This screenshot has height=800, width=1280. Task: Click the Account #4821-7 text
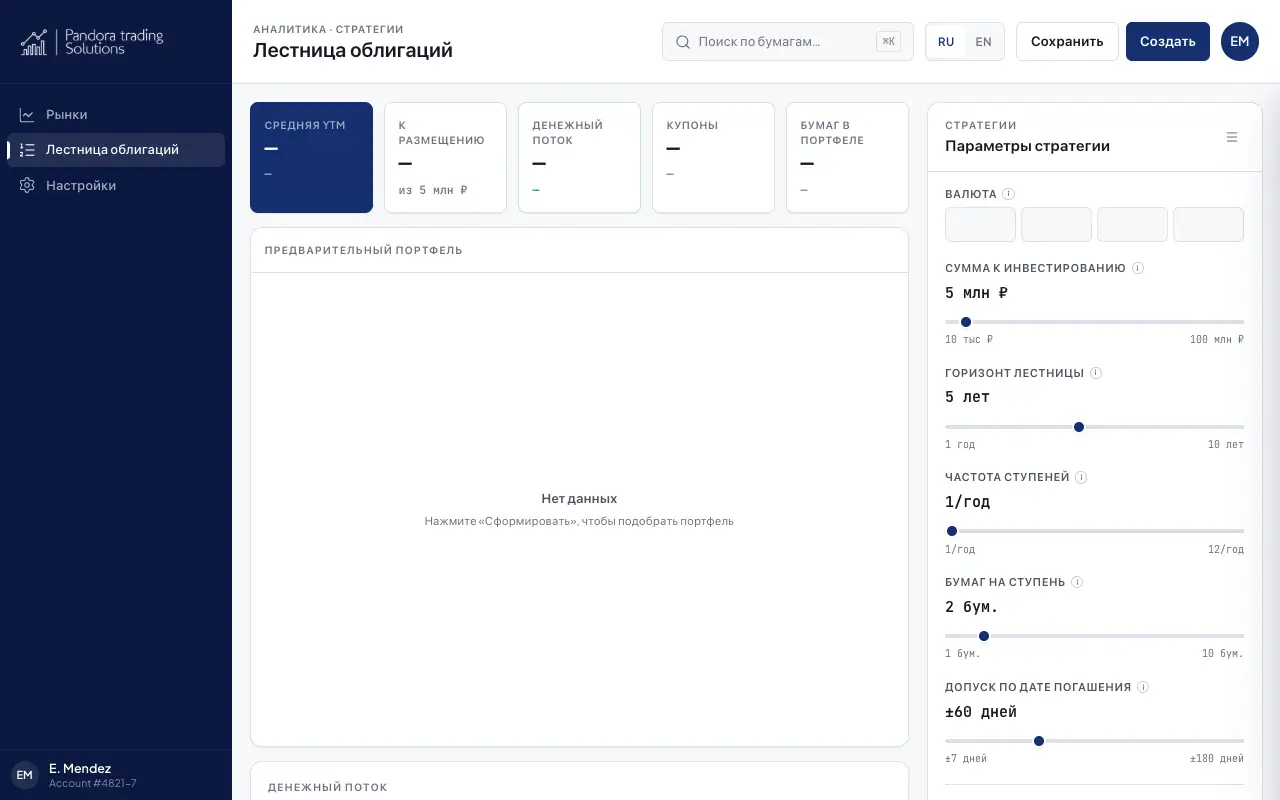click(x=93, y=784)
